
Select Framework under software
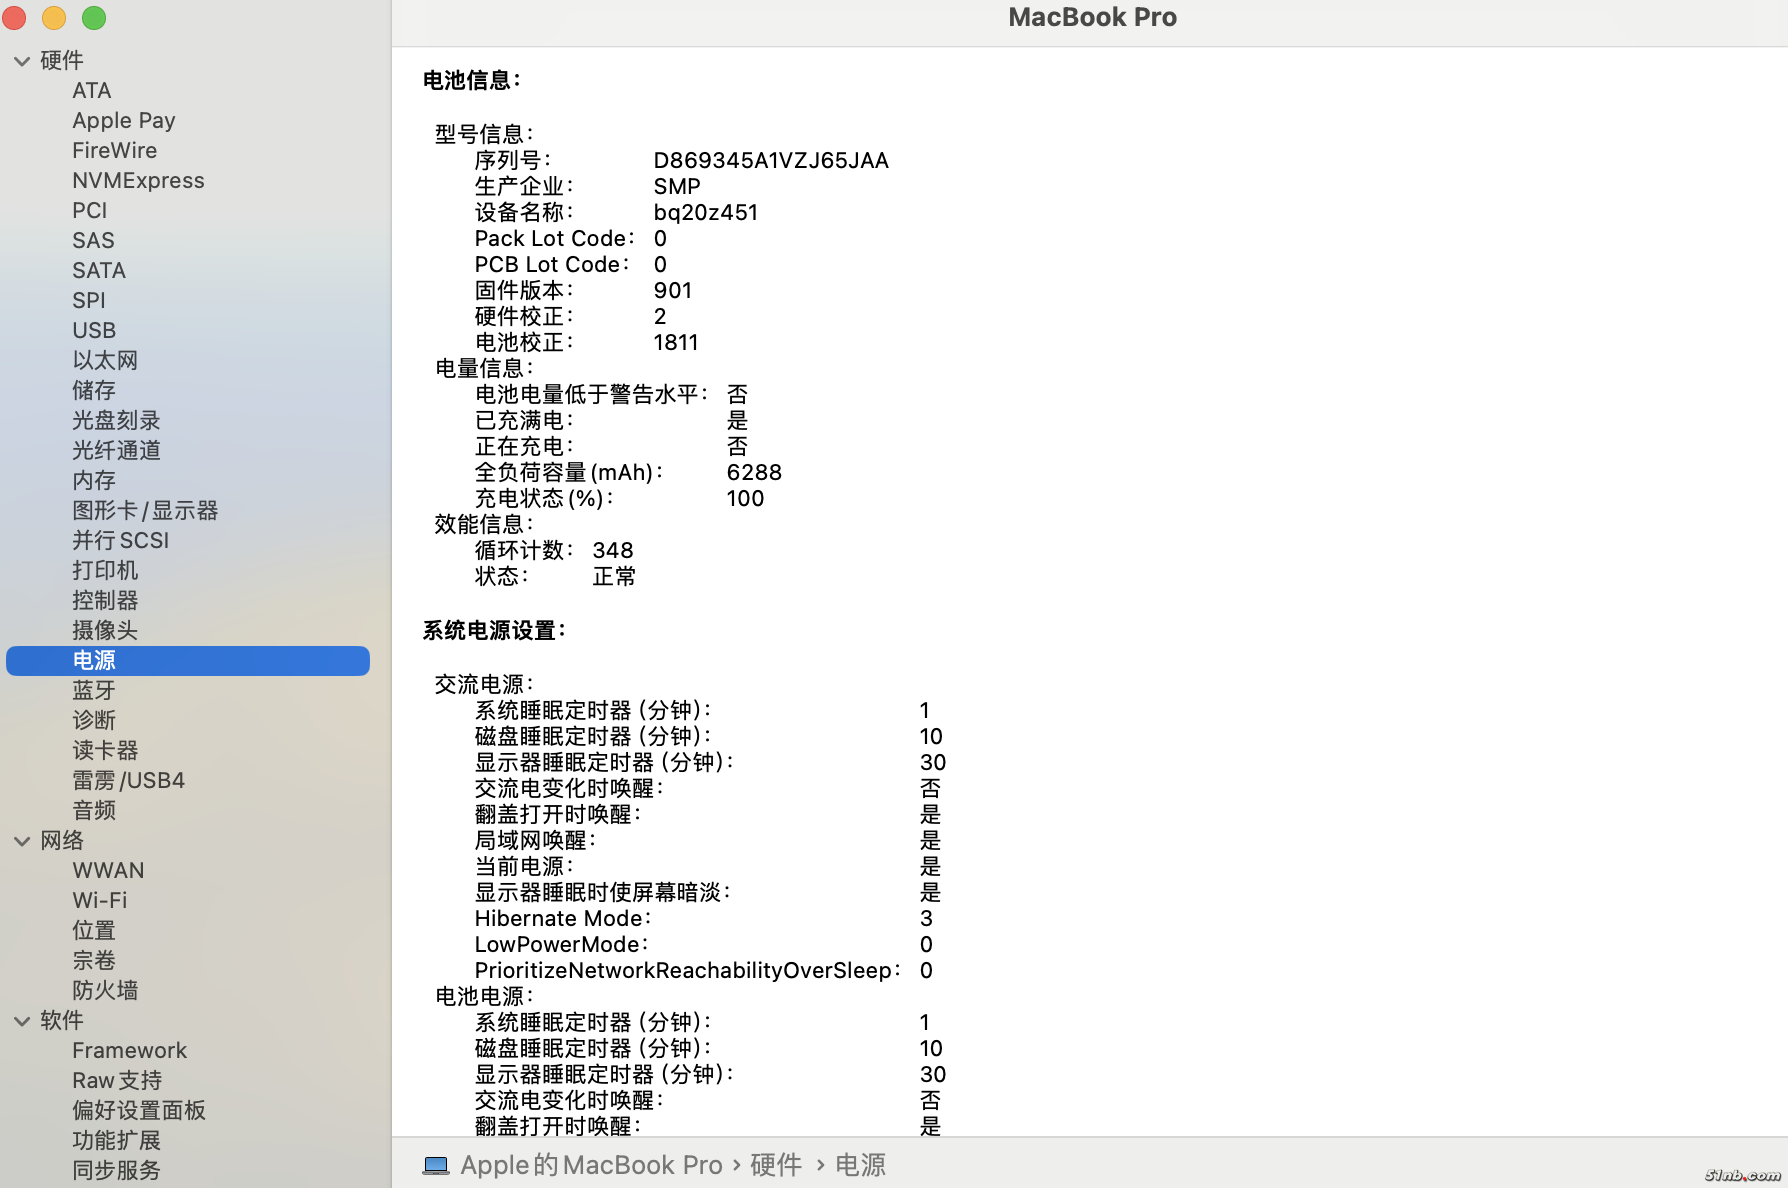[x=129, y=1050]
